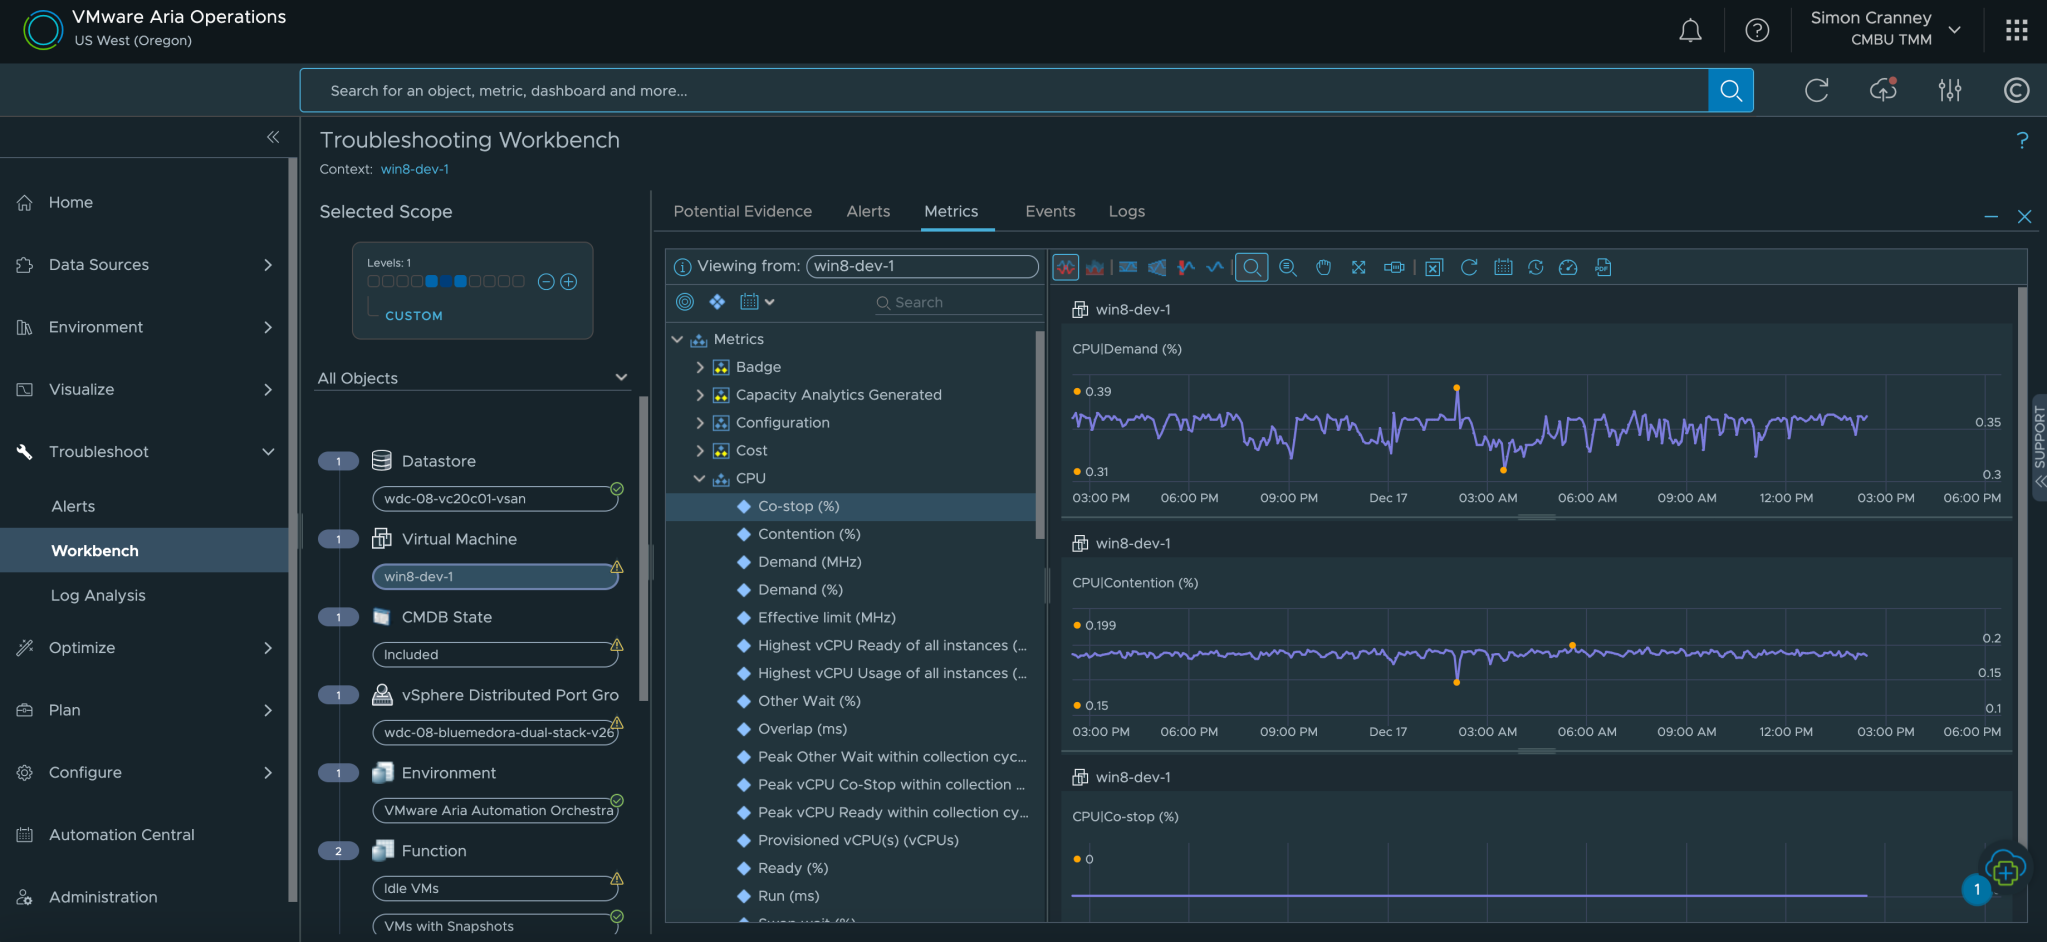
Task: Collapse the CPU metrics group
Action: [x=699, y=478]
